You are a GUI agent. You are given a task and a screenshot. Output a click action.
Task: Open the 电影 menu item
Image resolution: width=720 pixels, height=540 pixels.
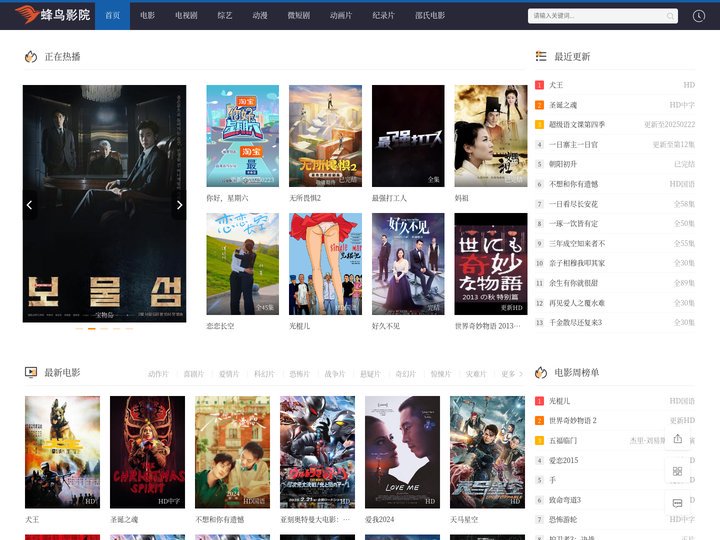coord(147,16)
